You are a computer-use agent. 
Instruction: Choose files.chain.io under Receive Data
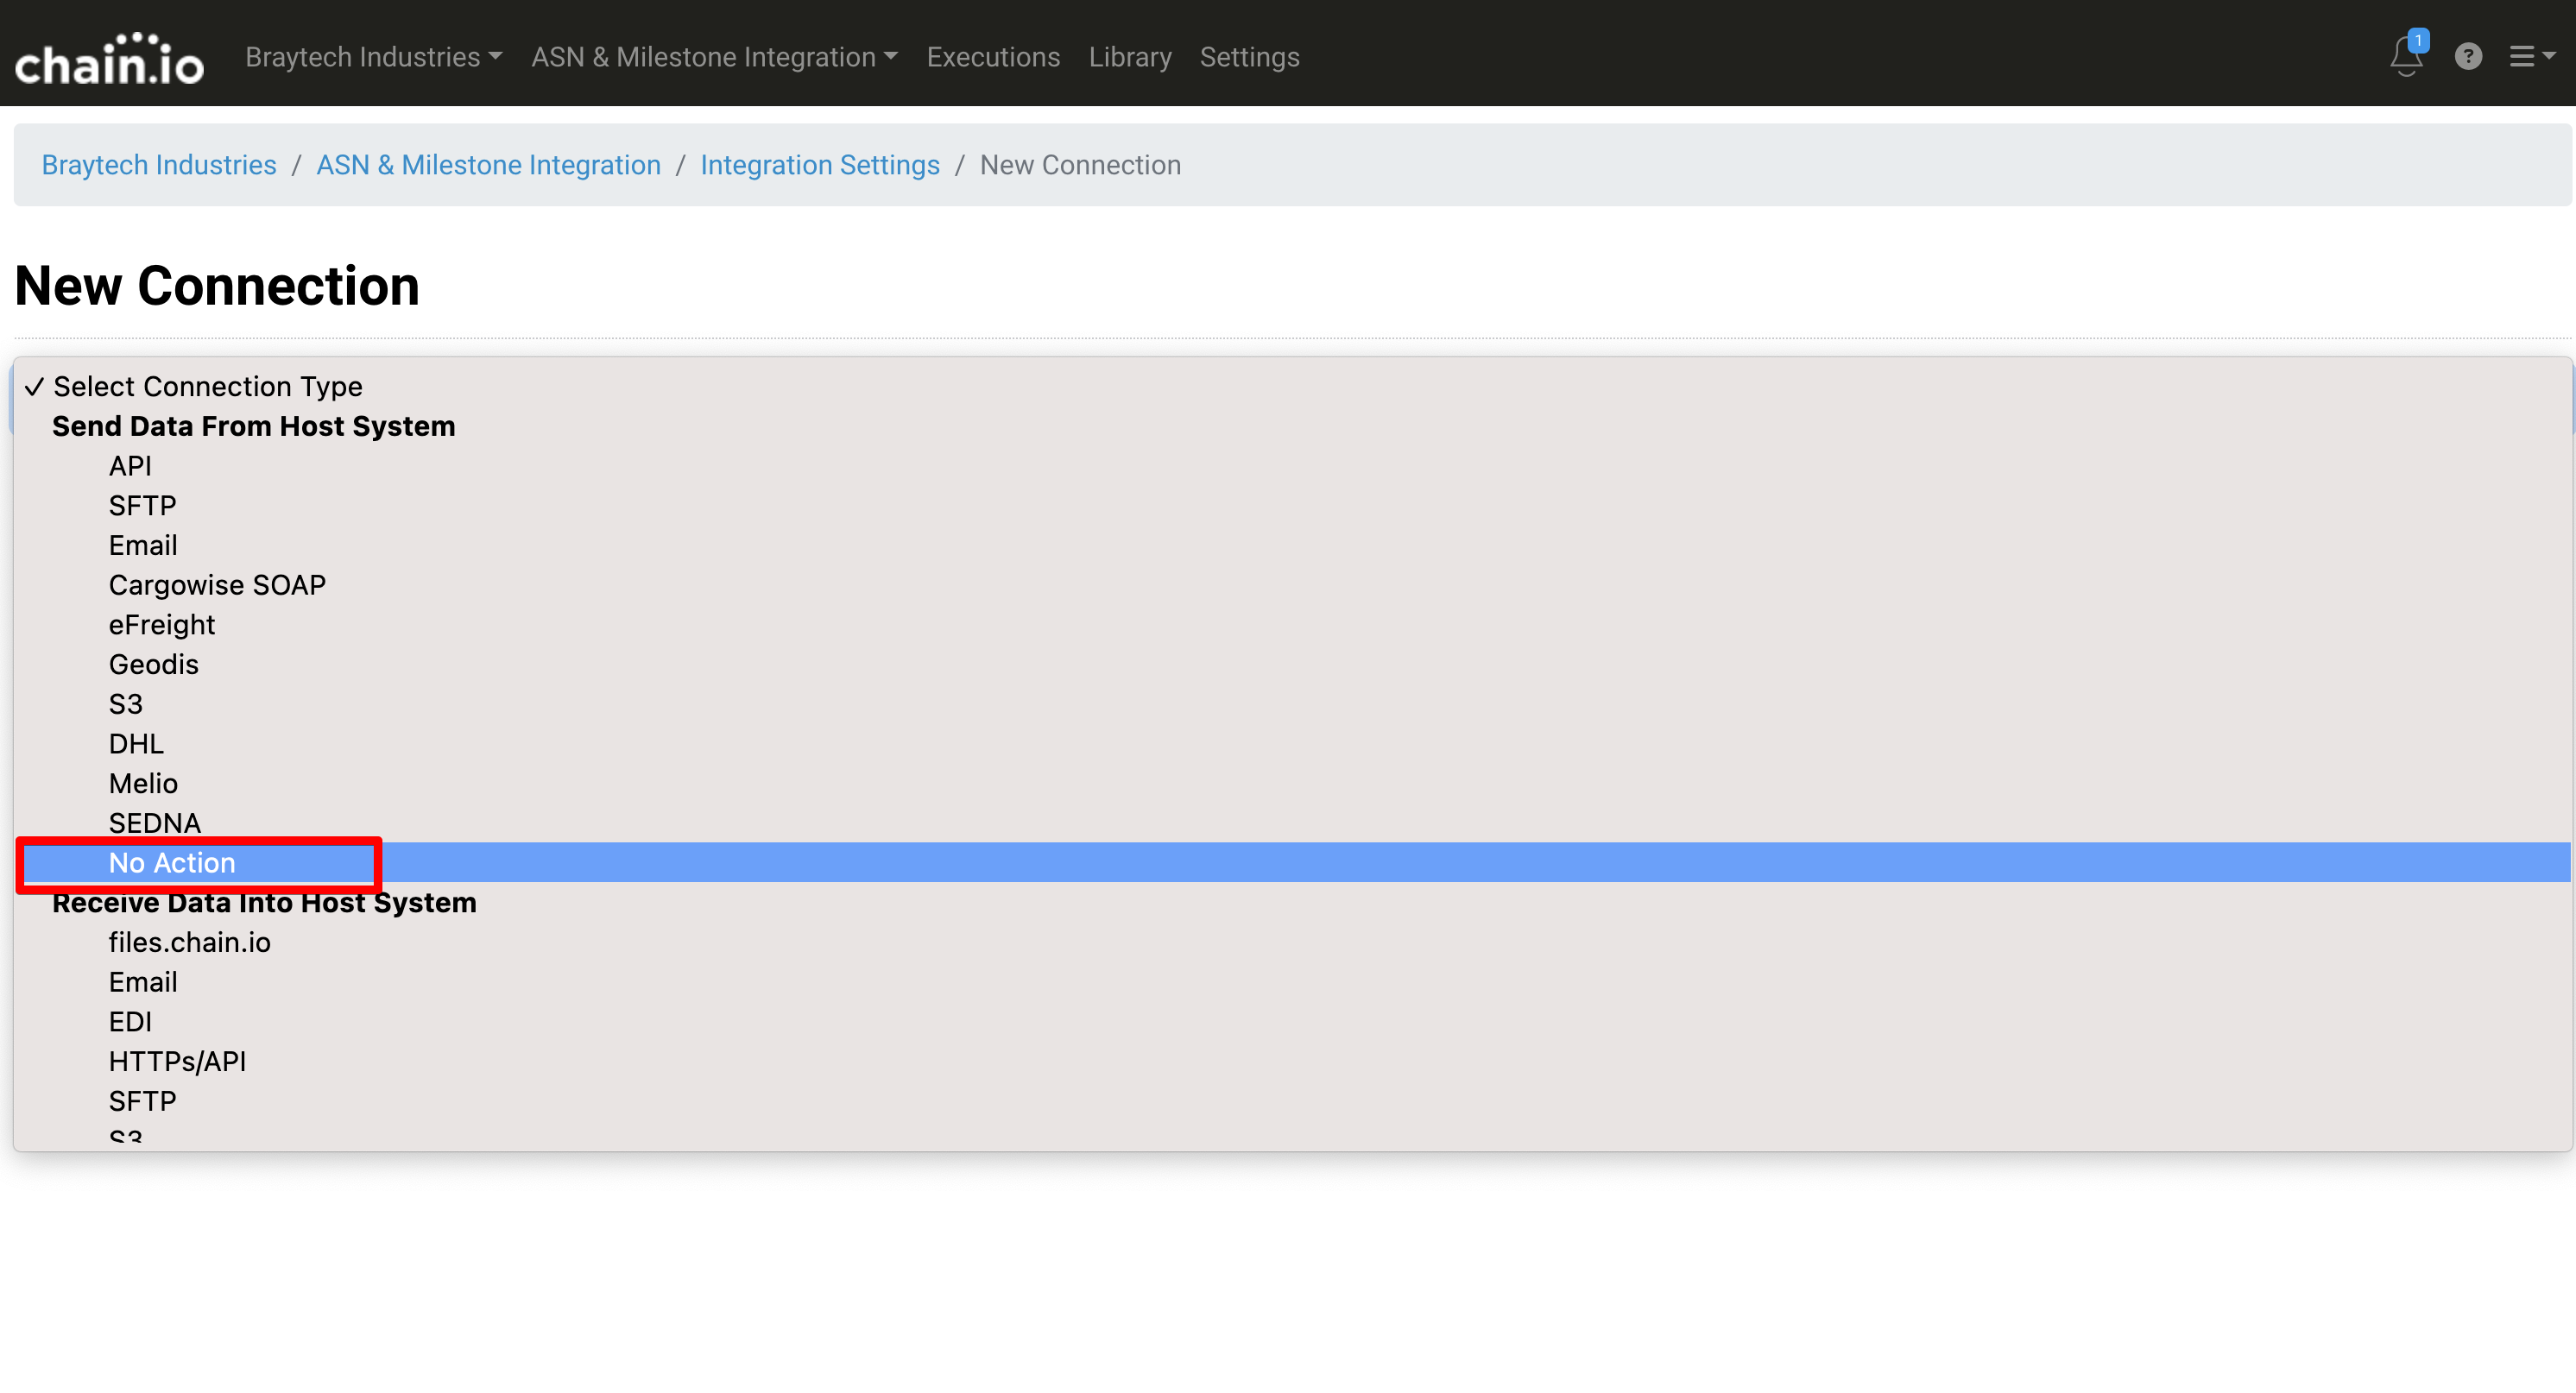pyautogui.click(x=189, y=942)
